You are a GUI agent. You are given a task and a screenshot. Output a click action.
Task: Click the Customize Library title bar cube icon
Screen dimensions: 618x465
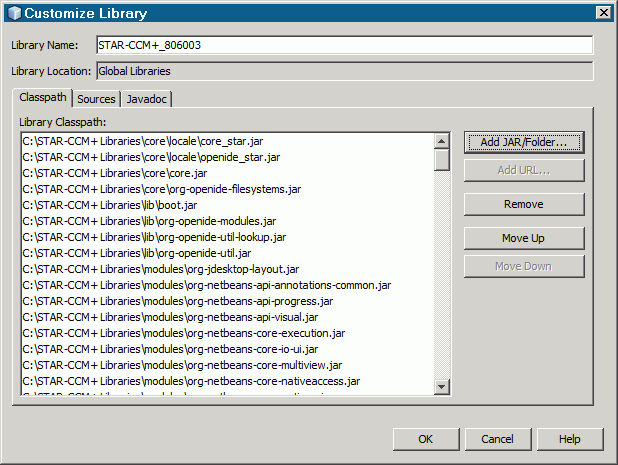coord(14,13)
